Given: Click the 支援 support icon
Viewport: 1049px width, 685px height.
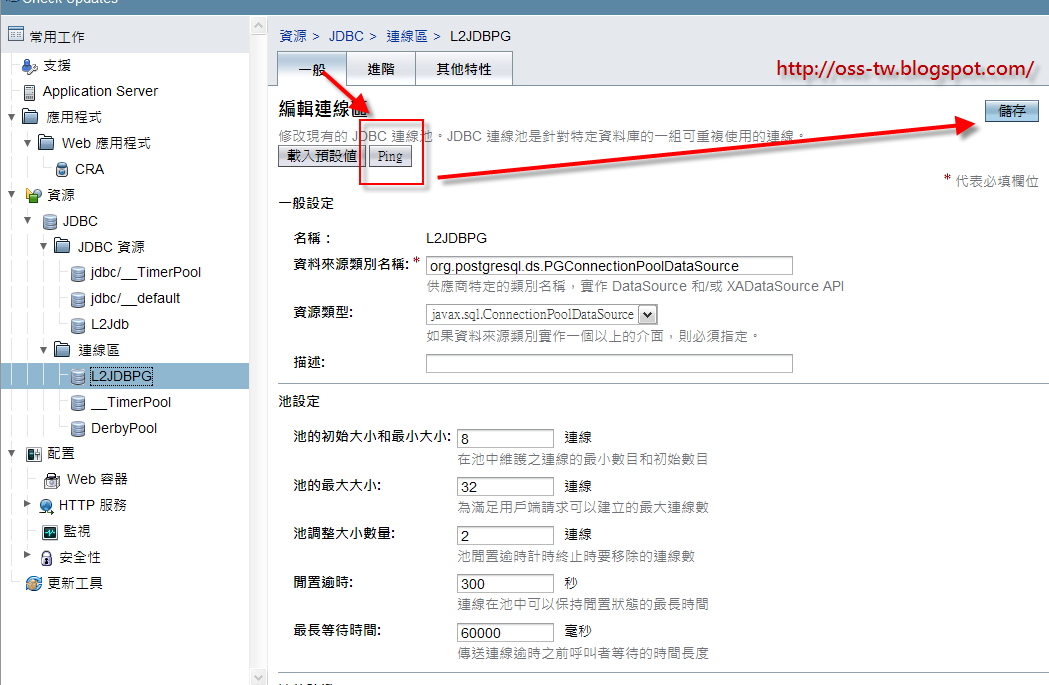Looking at the screenshot, I should coord(29,66).
